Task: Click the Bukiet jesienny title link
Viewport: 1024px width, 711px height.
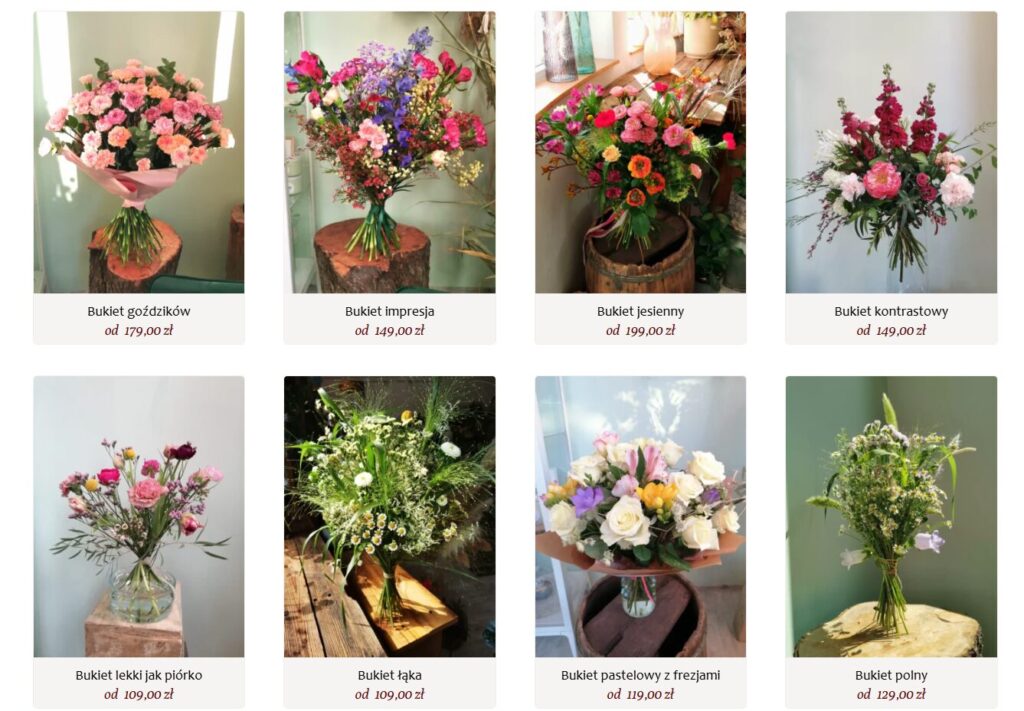Action: (x=641, y=311)
